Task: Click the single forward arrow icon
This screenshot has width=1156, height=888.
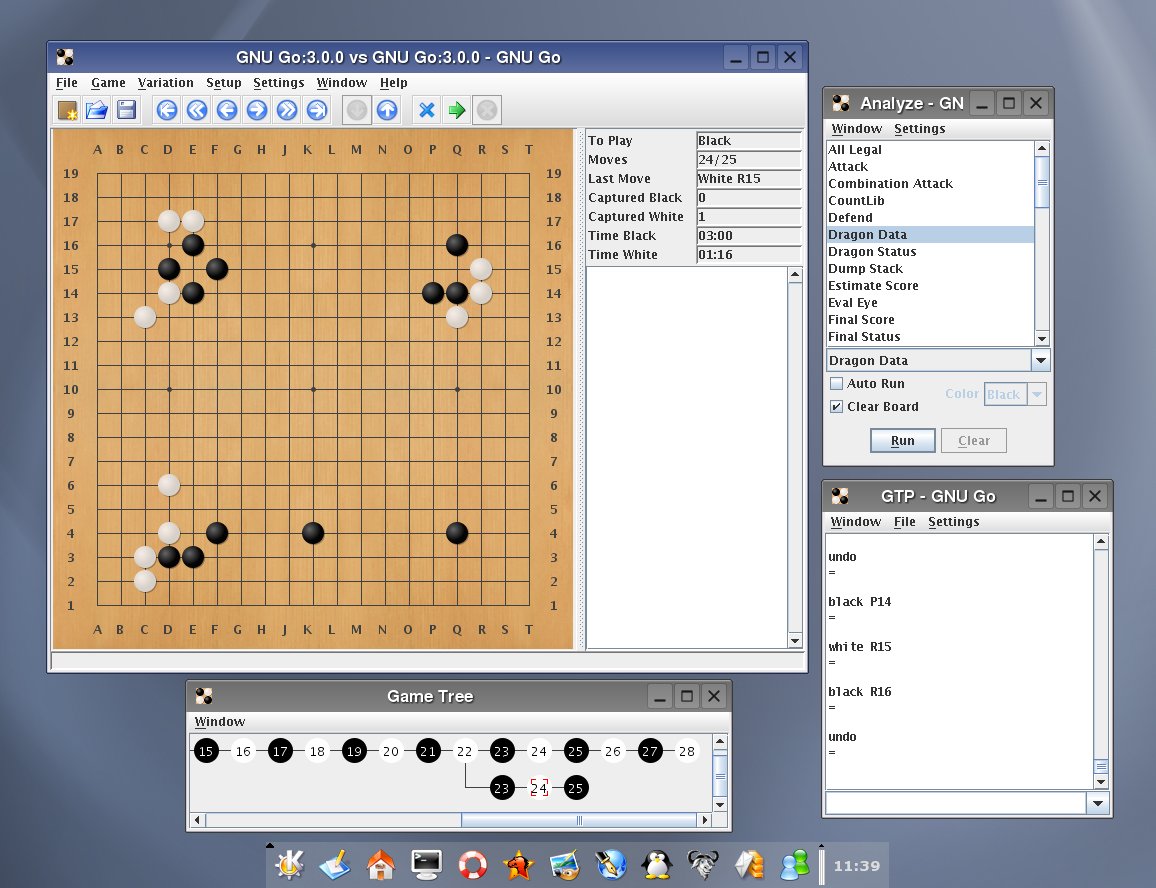Action: coord(257,110)
